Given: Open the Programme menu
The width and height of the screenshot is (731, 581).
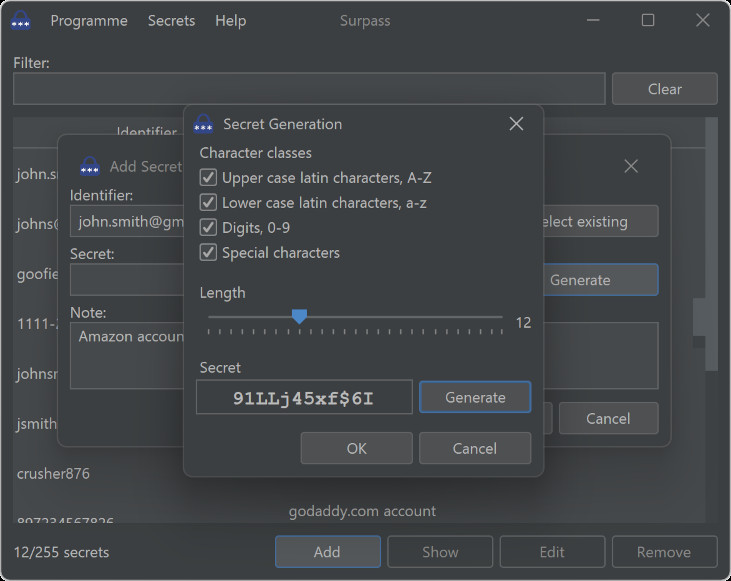Looking at the screenshot, I should click(x=89, y=20).
